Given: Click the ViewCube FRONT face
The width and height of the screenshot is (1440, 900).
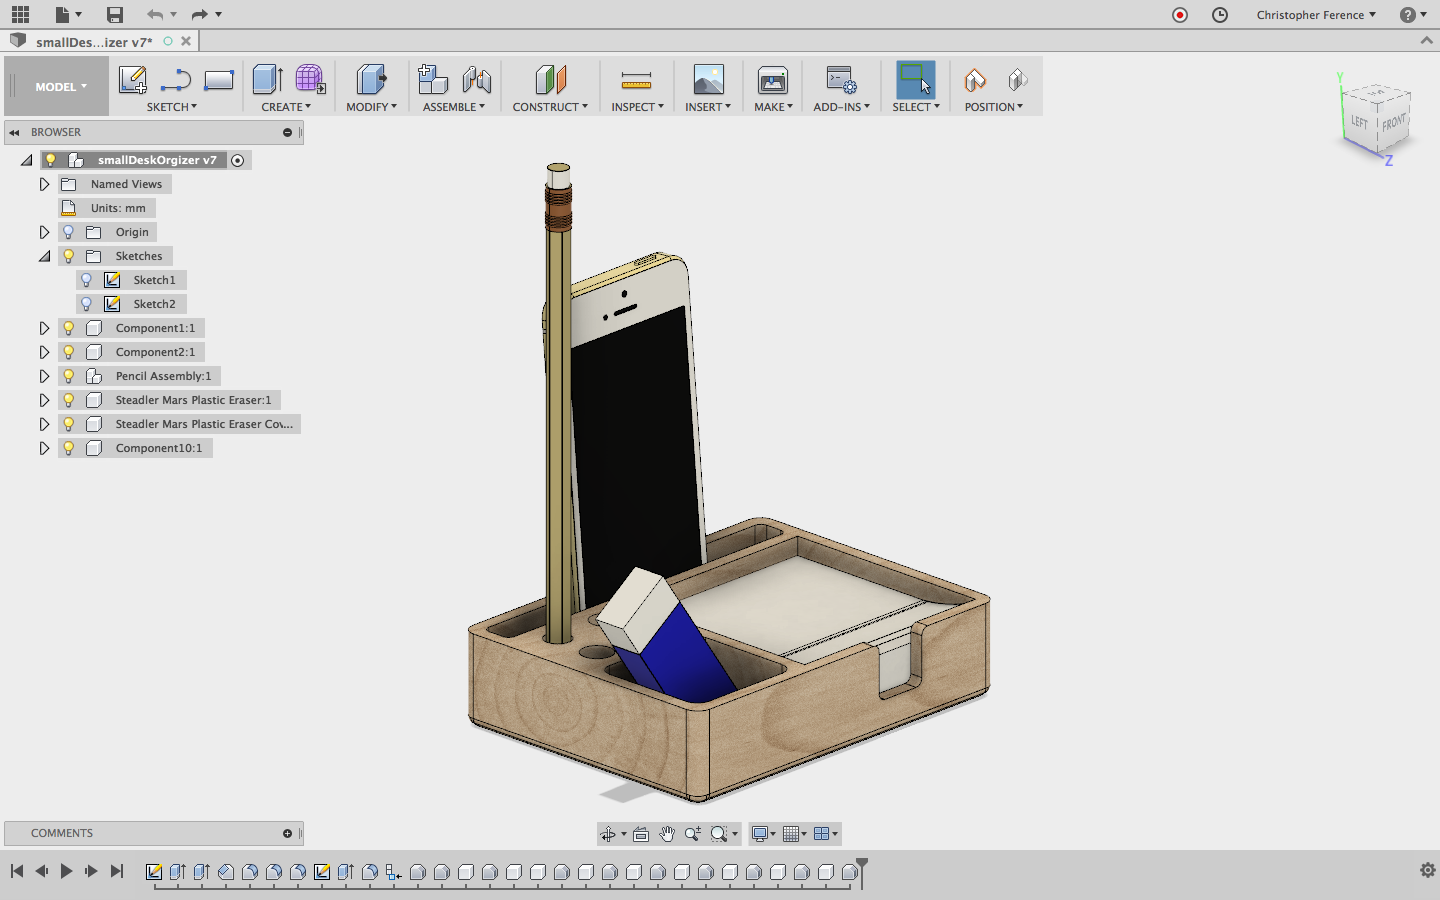Looking at the screenshot, I should 1393,123.
